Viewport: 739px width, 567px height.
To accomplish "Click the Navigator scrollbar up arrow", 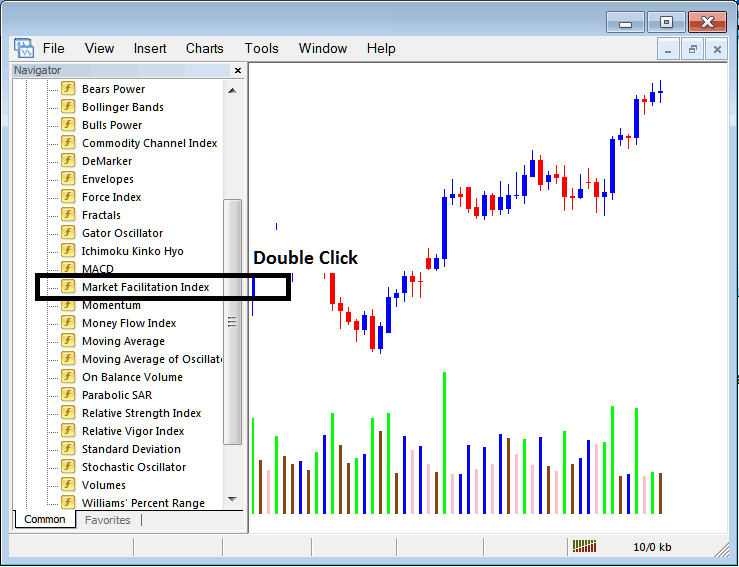I will (x=232, y=90).
